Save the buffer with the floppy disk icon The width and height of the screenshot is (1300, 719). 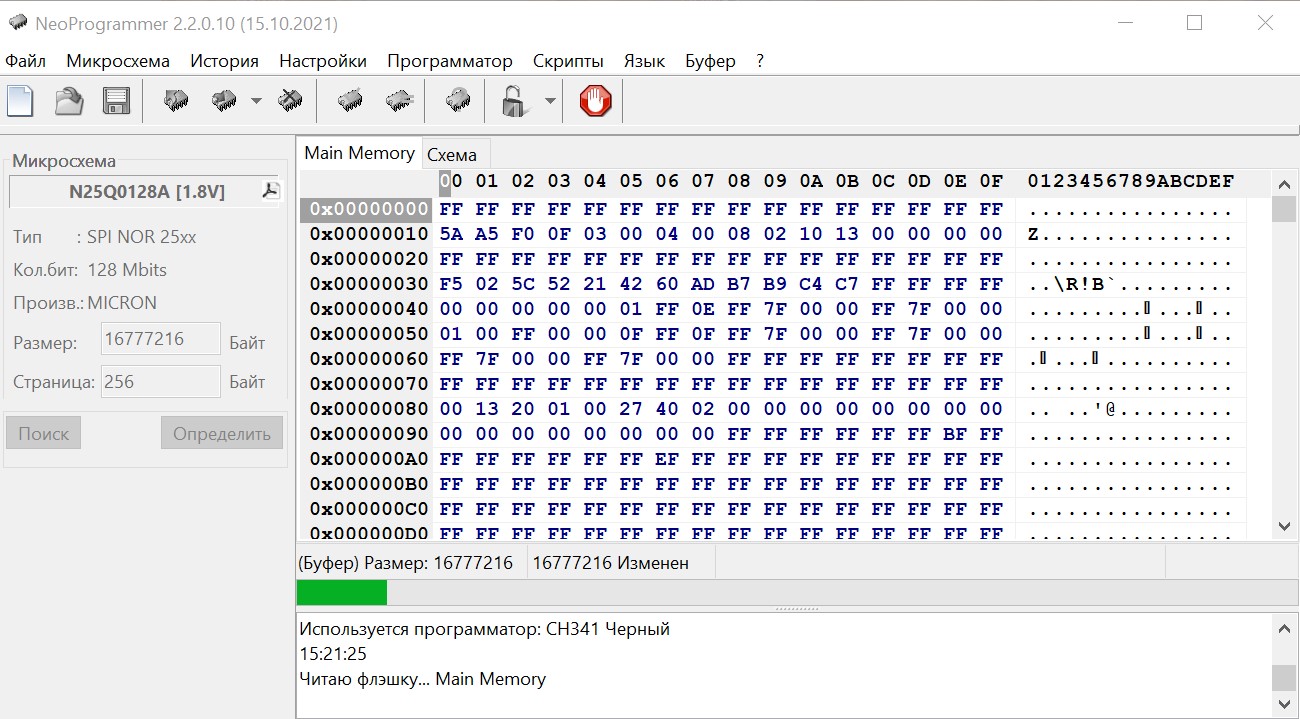click(x=117, y=101)
